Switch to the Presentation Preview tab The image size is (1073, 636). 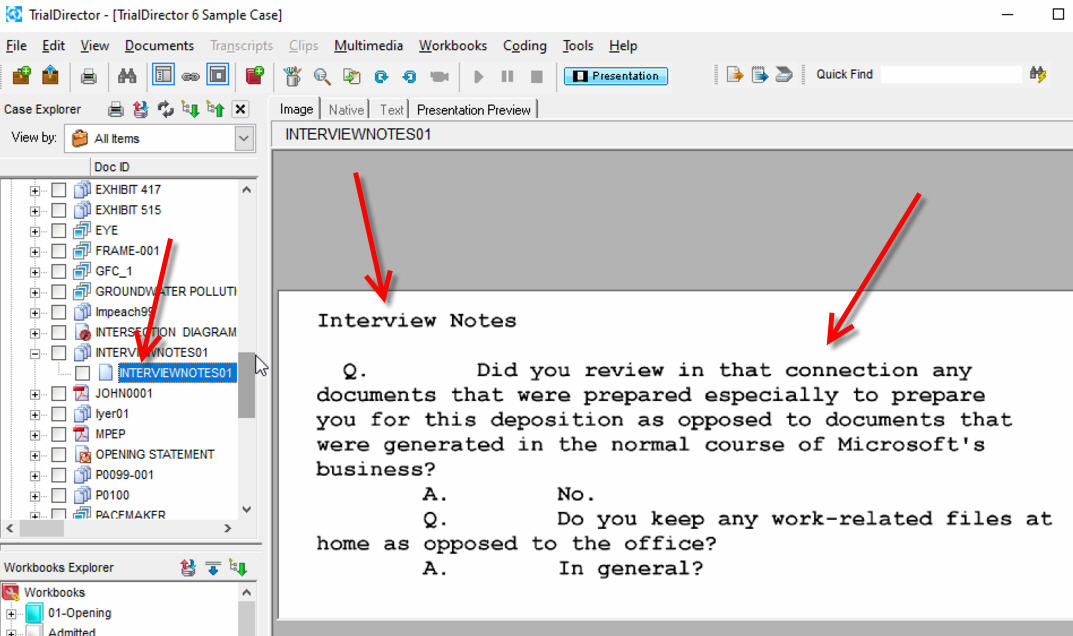coord(474,110)
